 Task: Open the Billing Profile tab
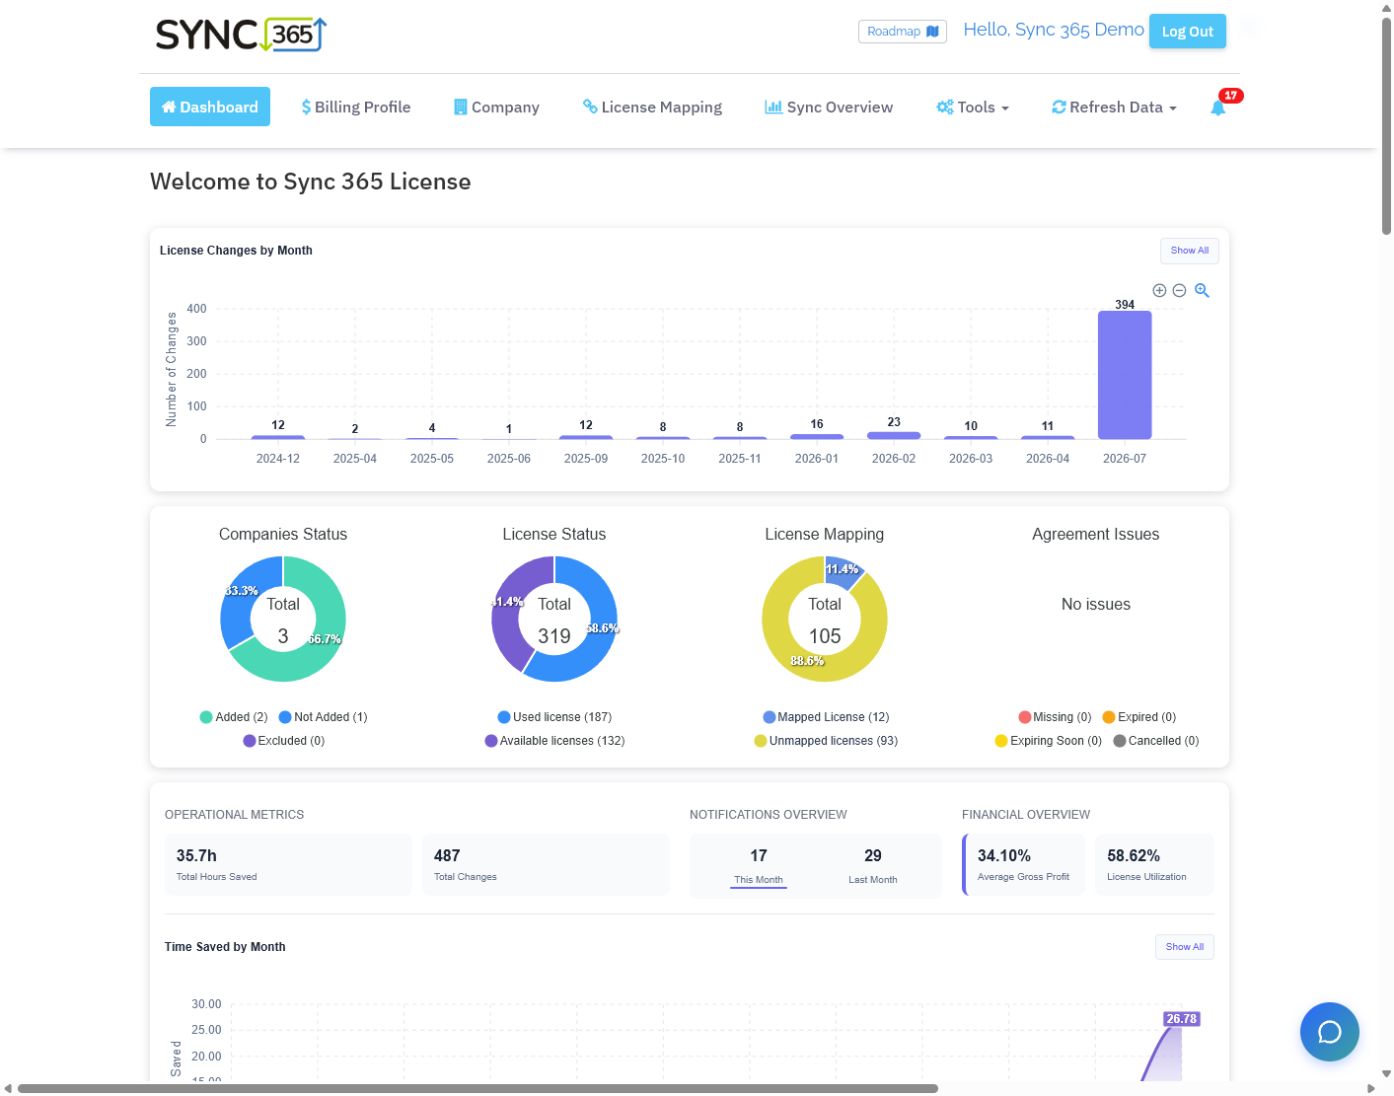click(356, 107)
